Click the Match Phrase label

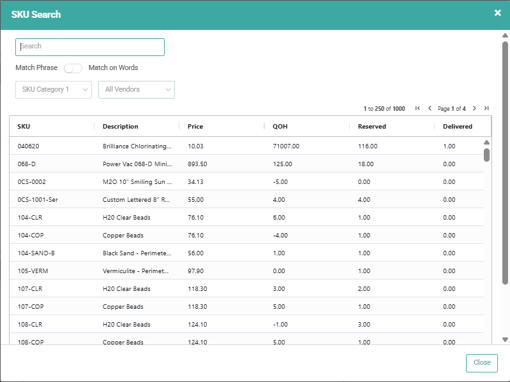tap(36, 68)
